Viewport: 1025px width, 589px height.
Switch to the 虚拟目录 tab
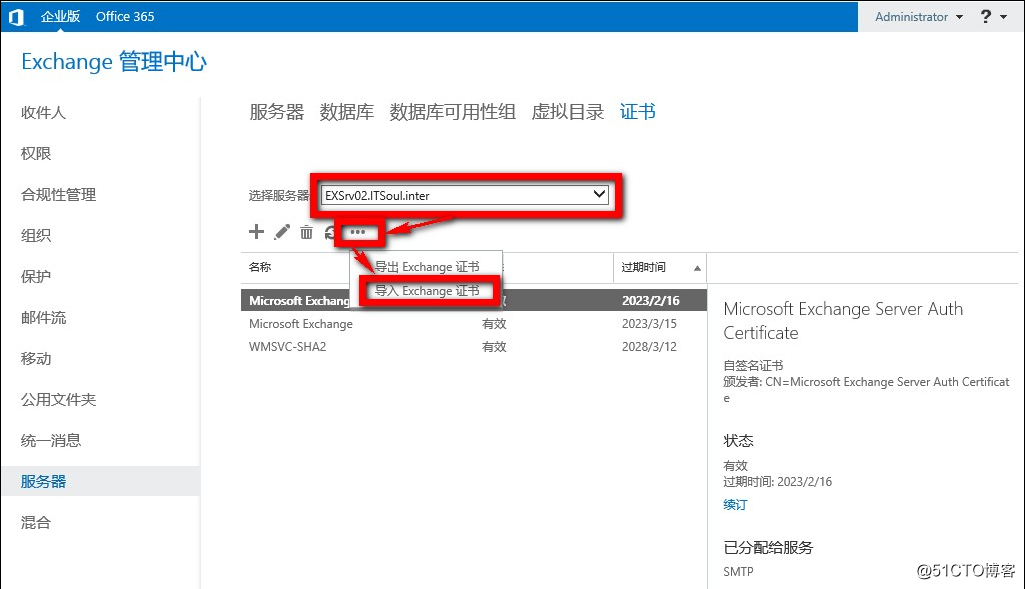click(x=567, y=112)
